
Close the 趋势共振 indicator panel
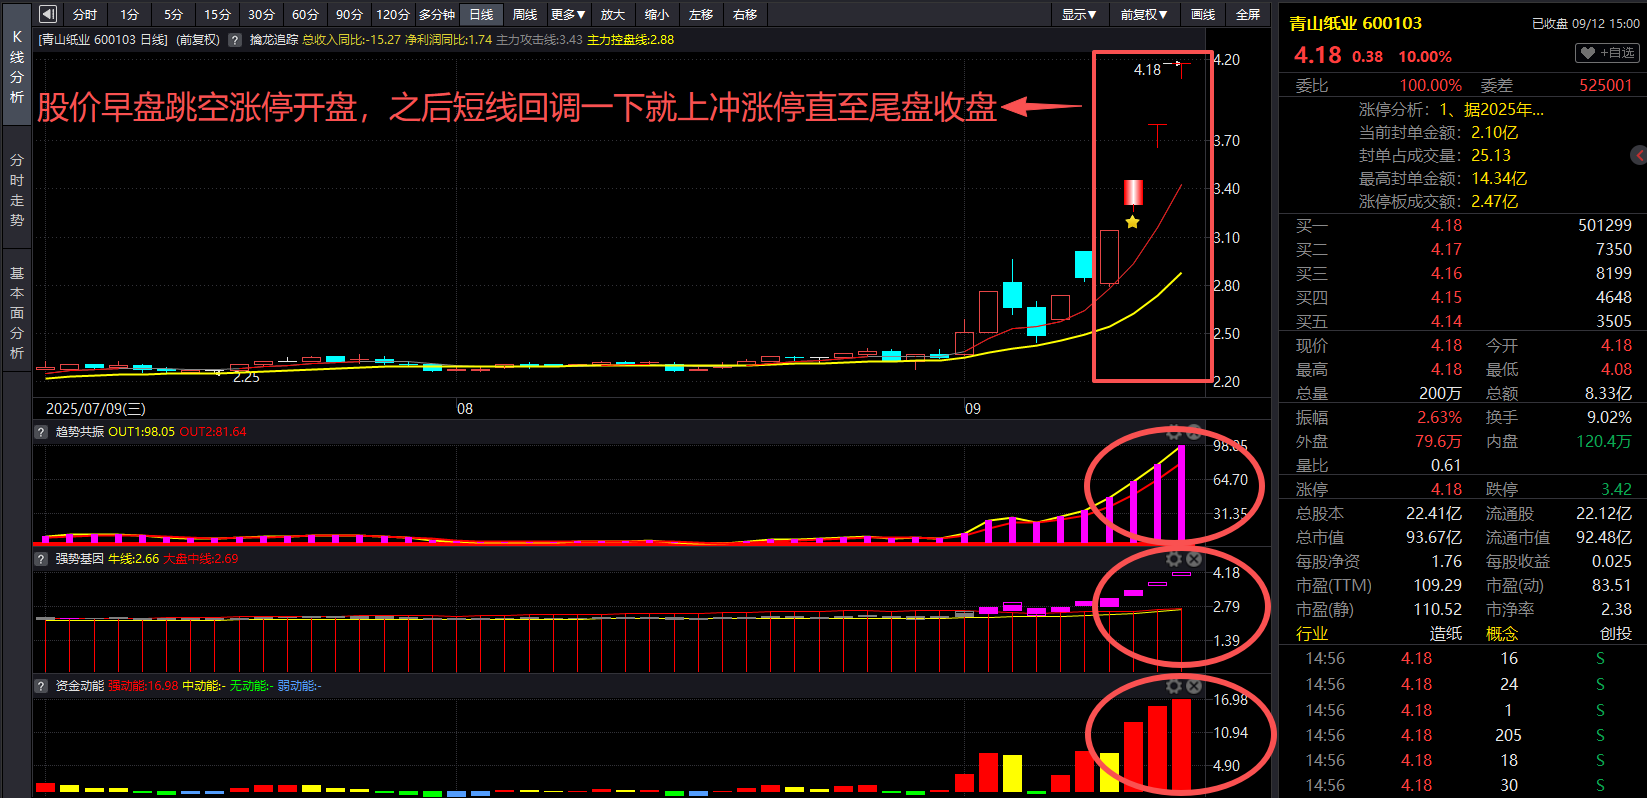click(x=1193, y=432)
